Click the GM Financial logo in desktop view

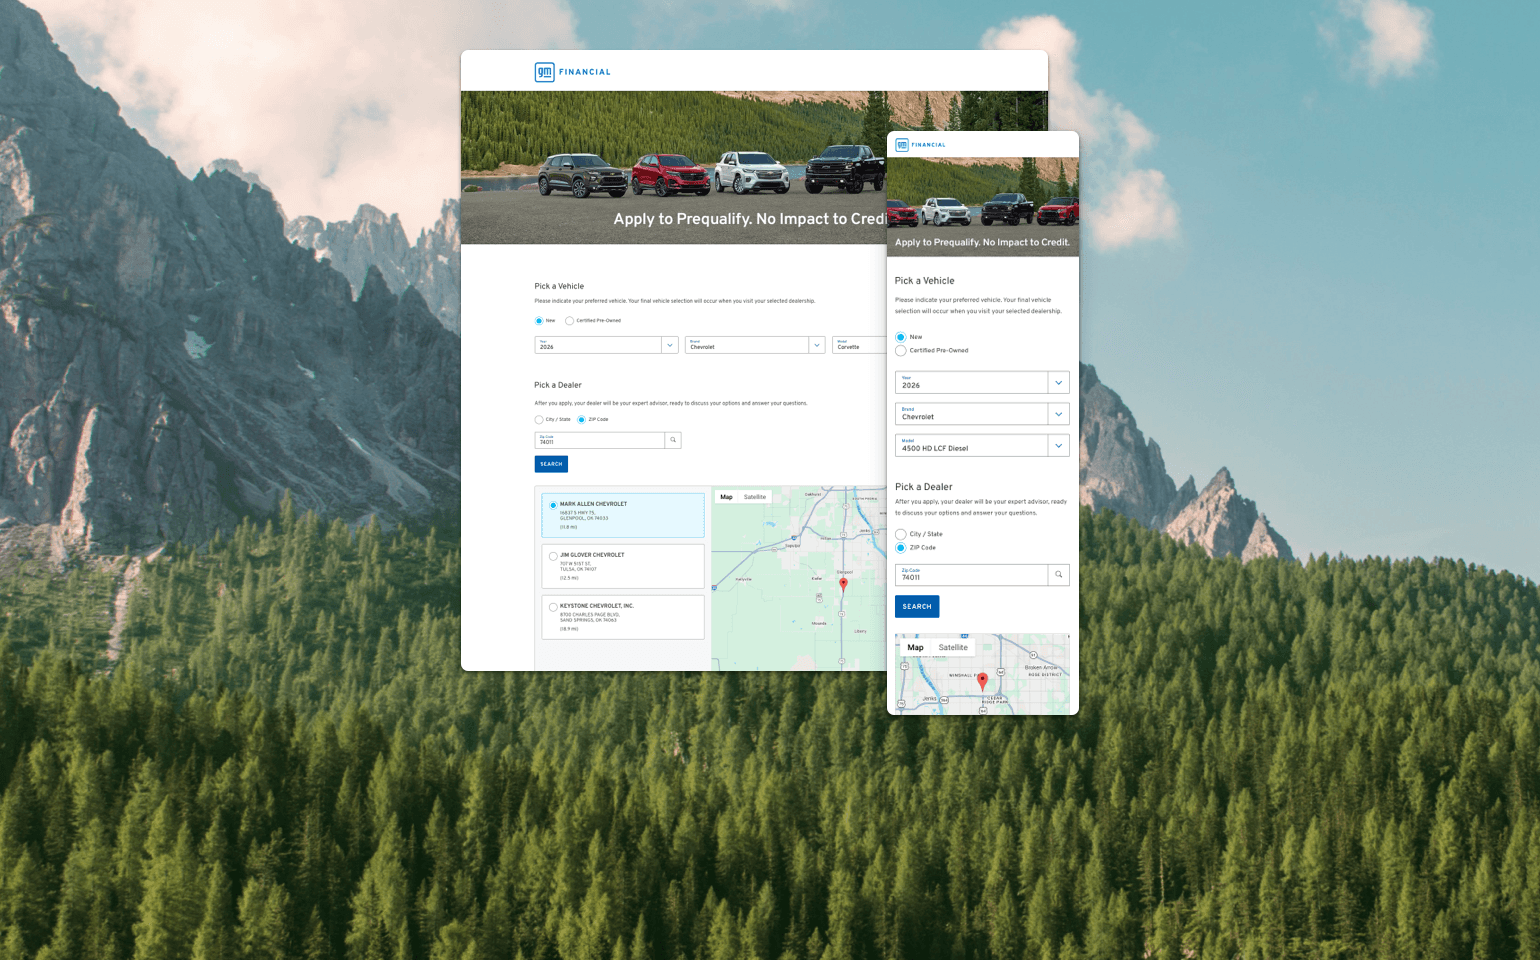pos(572,72)
